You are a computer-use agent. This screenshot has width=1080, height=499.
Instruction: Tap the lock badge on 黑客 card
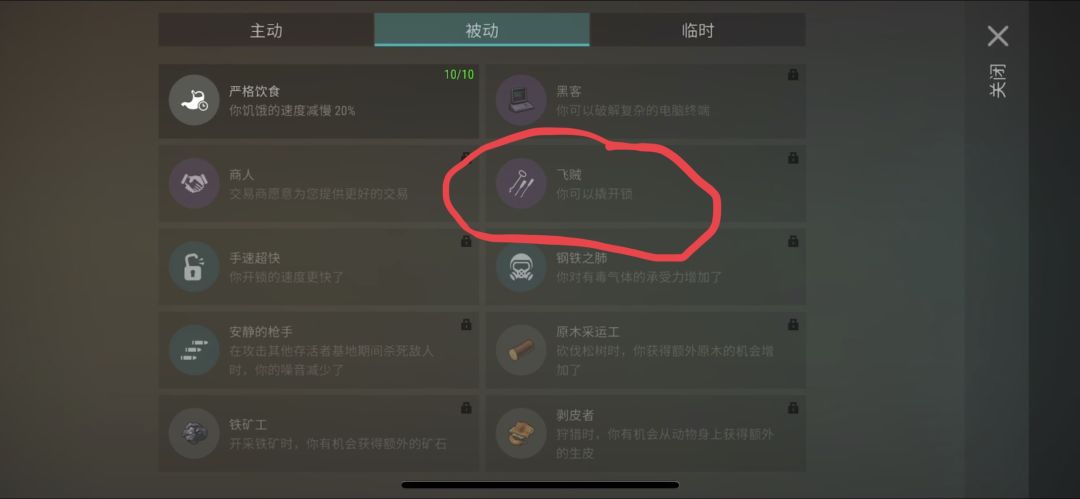point(793,74)
